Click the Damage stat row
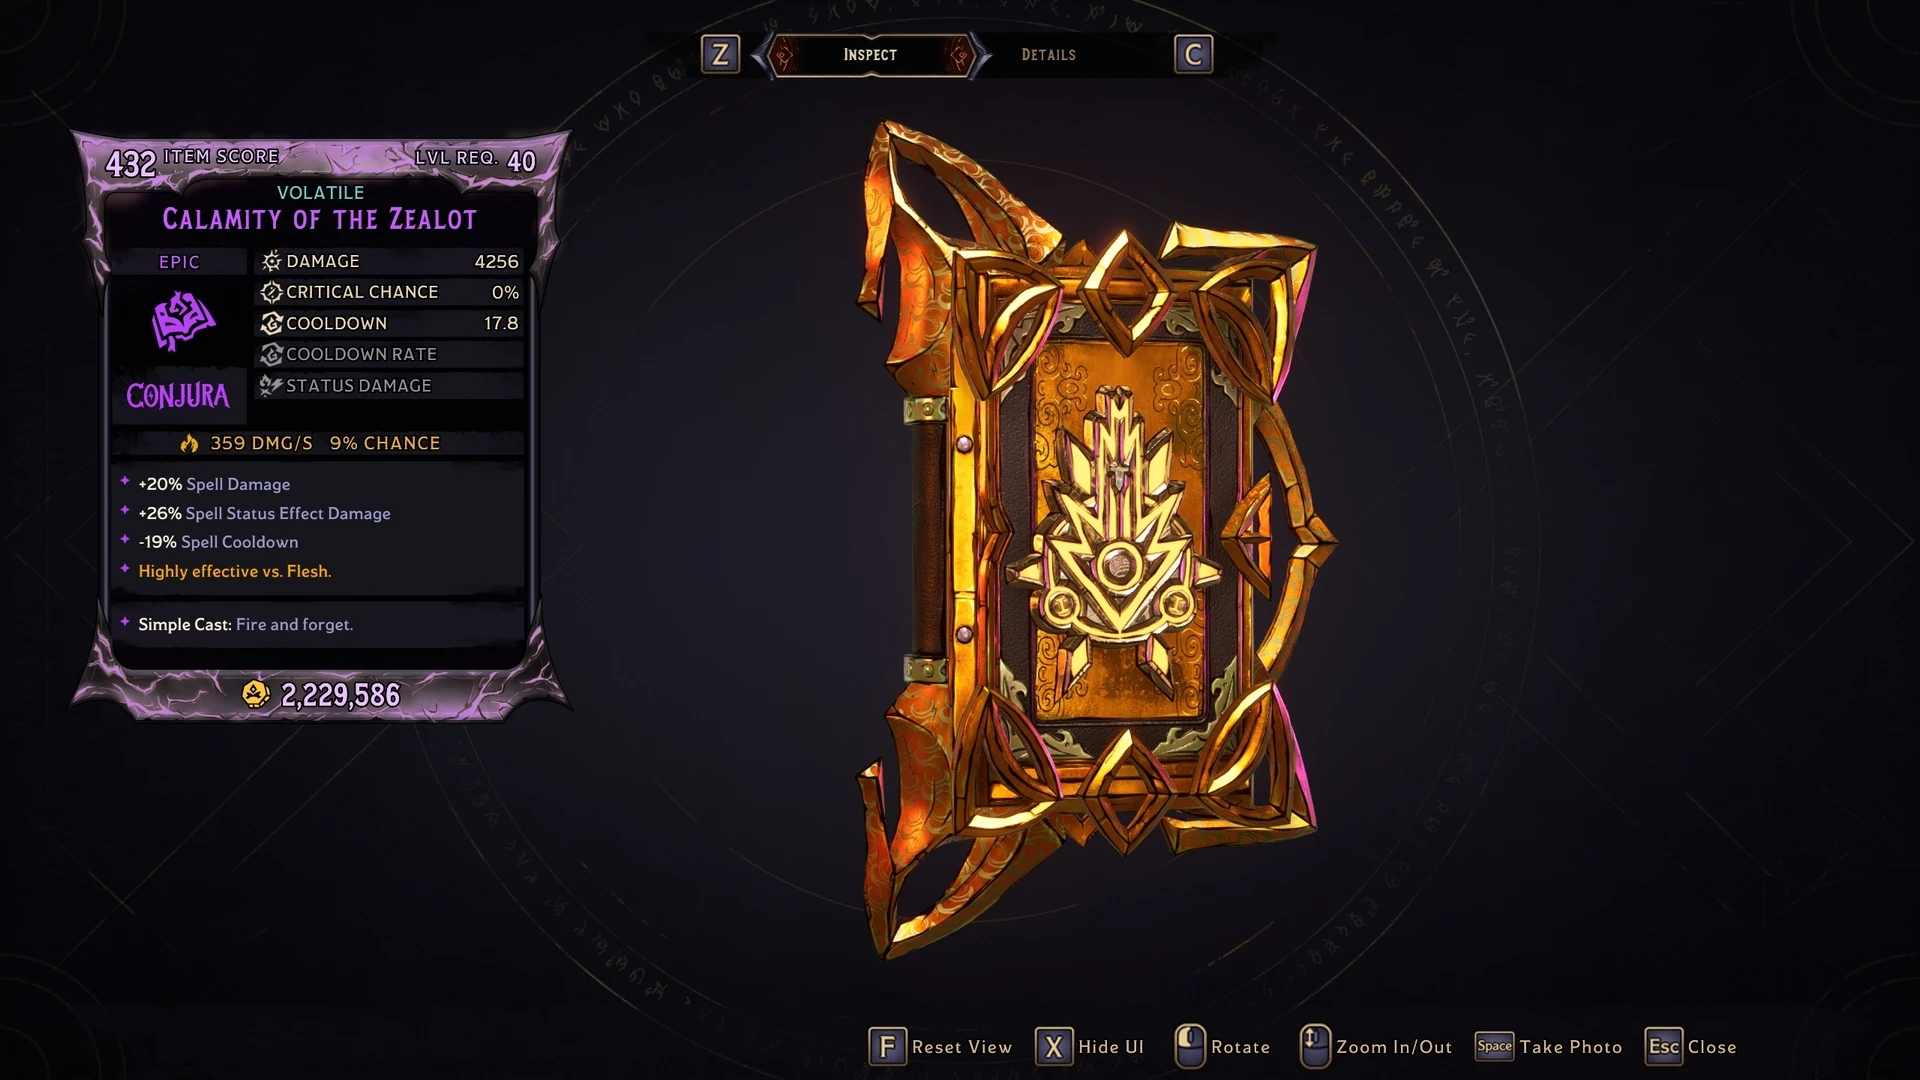This screenshot has width=1920, height=1080. pyautogui.click(x=390, y=261)
